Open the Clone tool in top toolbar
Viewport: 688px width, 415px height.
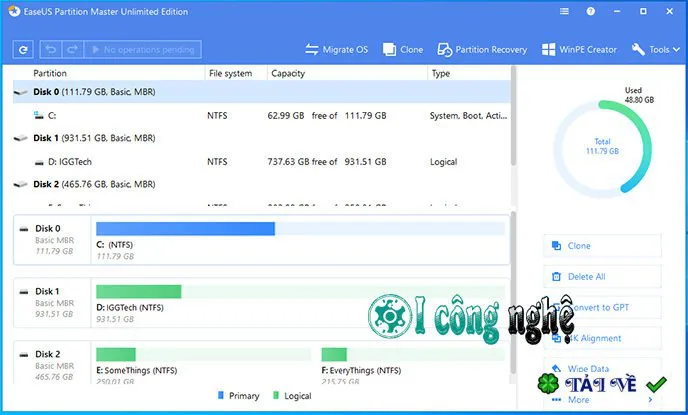[403, 50]
